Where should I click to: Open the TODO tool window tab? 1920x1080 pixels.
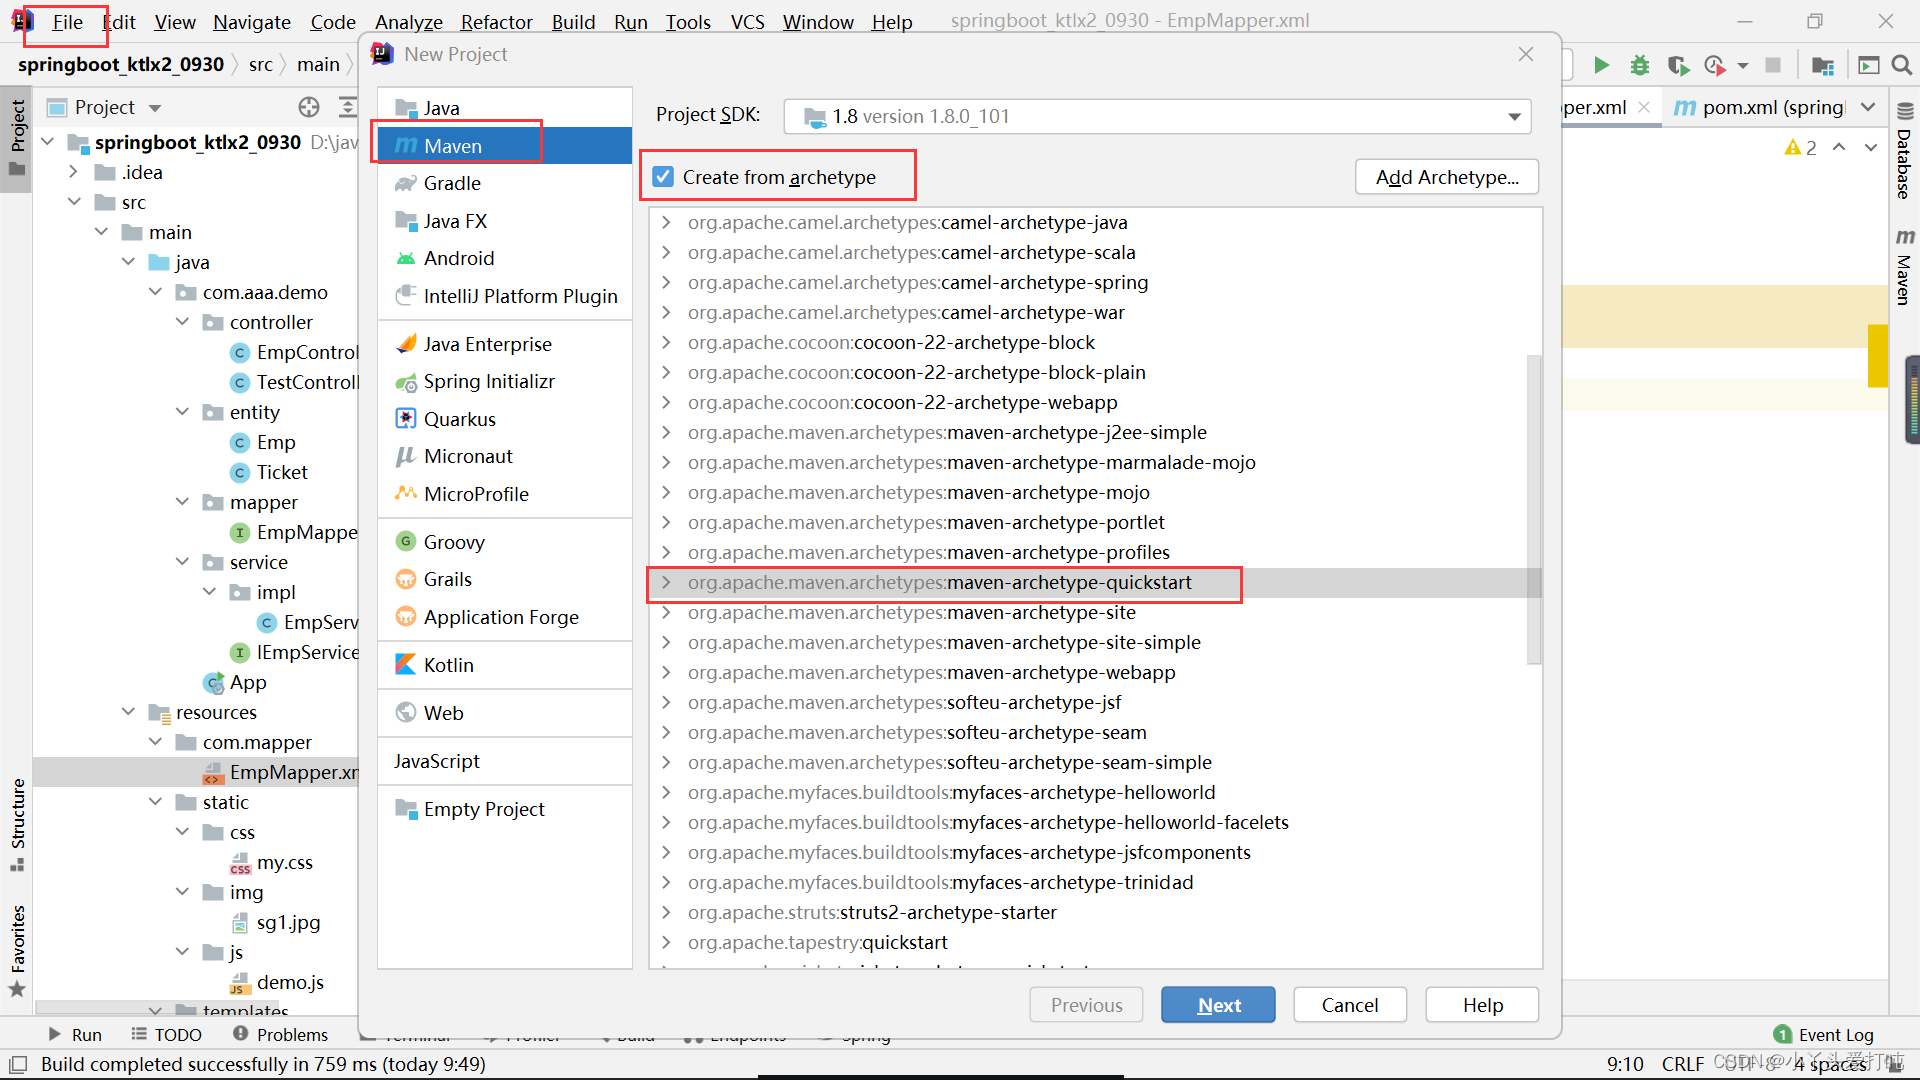167,1035
